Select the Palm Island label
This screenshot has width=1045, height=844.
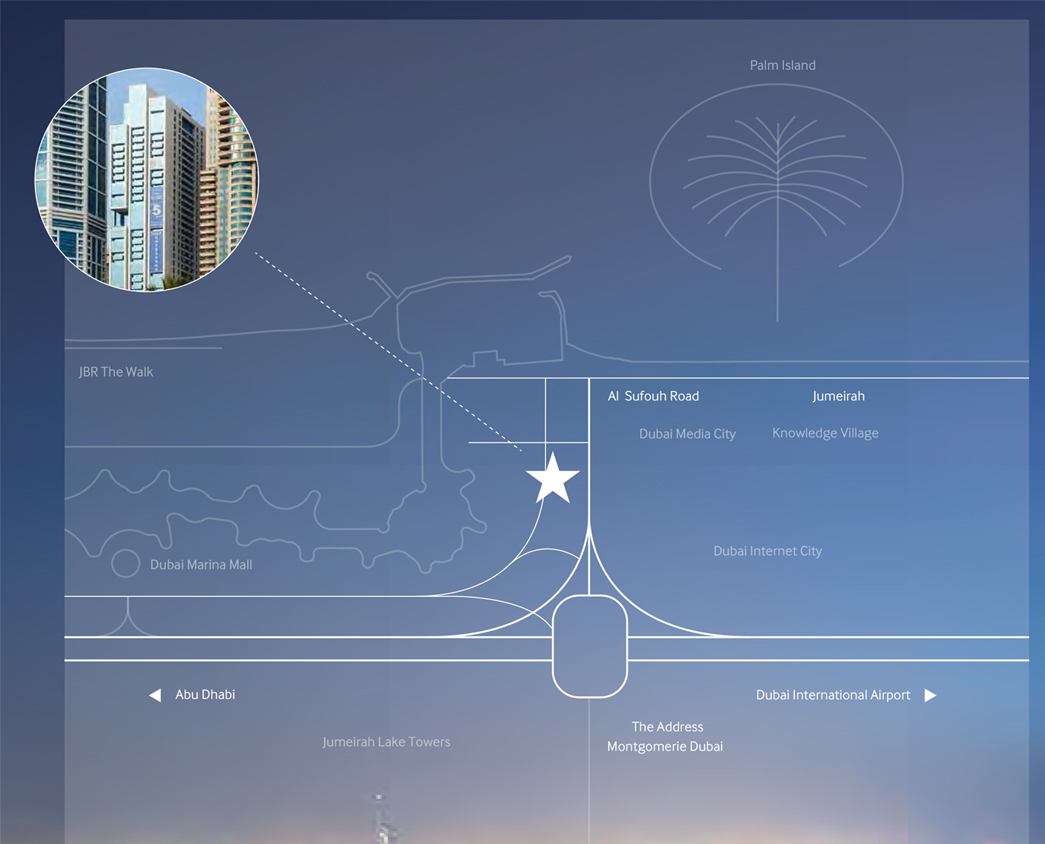coord(783,65)
